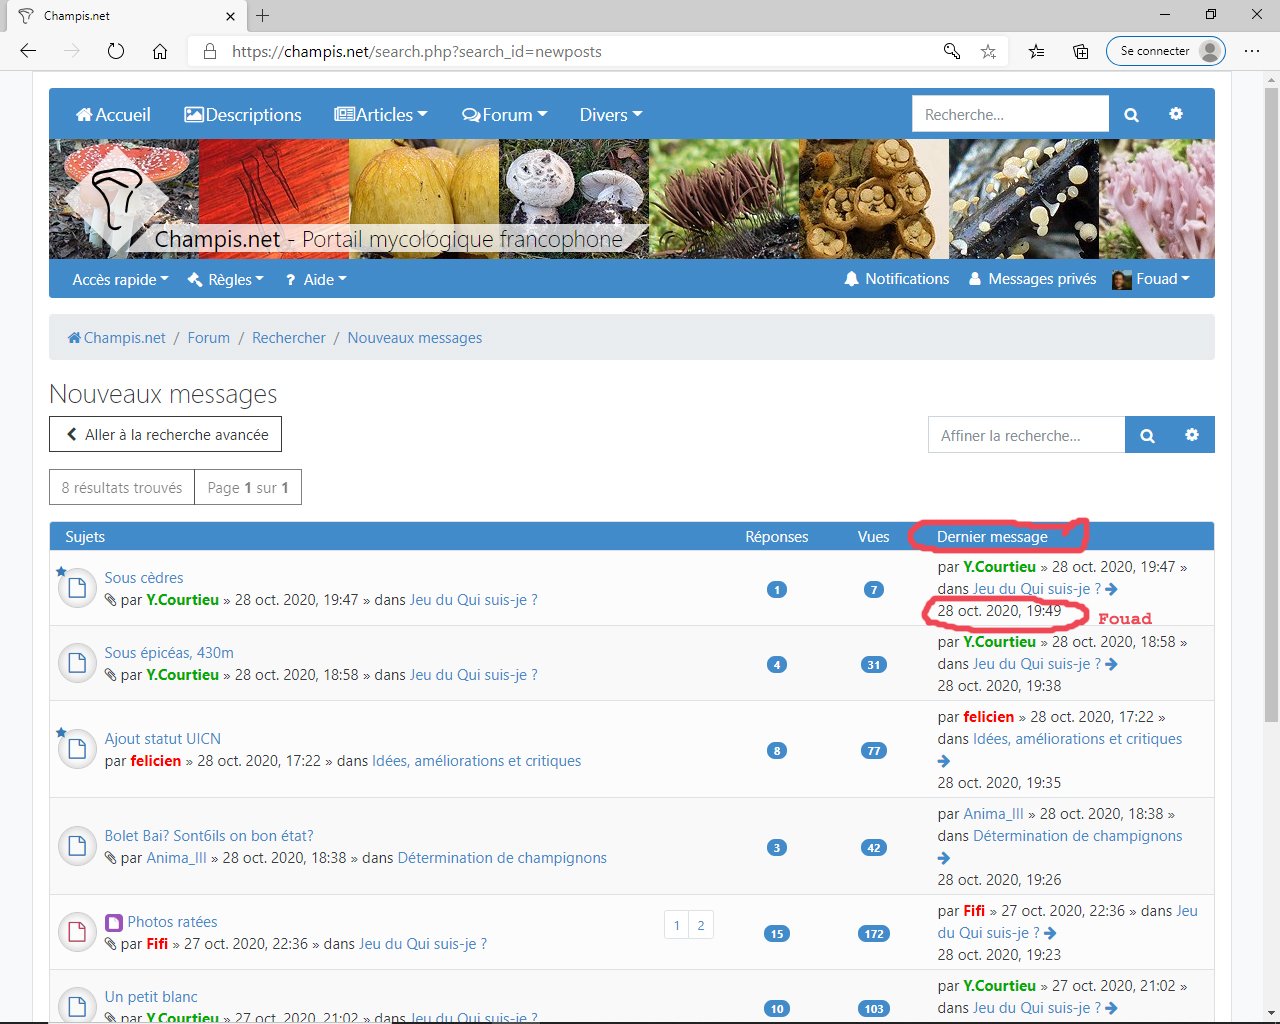Open the Descriptions menu item
The image size is (1280, 1024).
(242, 115)
